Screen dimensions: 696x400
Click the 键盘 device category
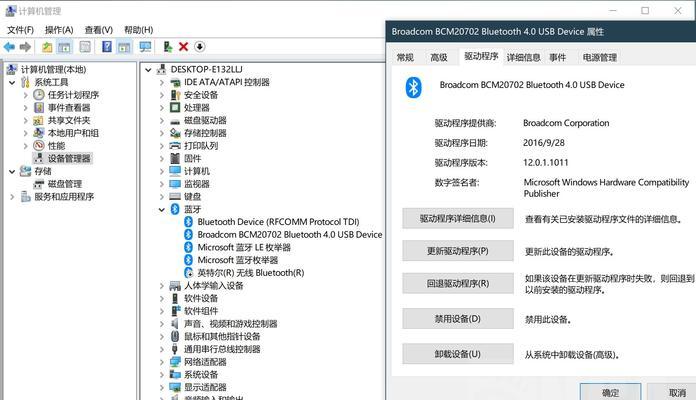pyautogui.click(x=193, y=196)
